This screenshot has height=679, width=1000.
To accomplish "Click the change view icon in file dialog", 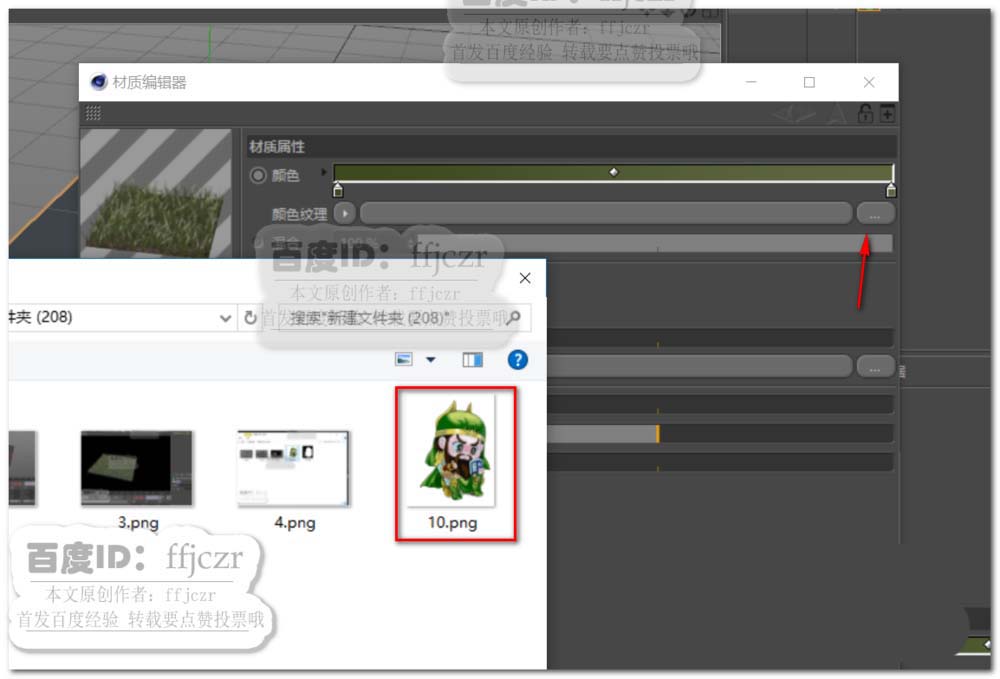I will 404,360.
